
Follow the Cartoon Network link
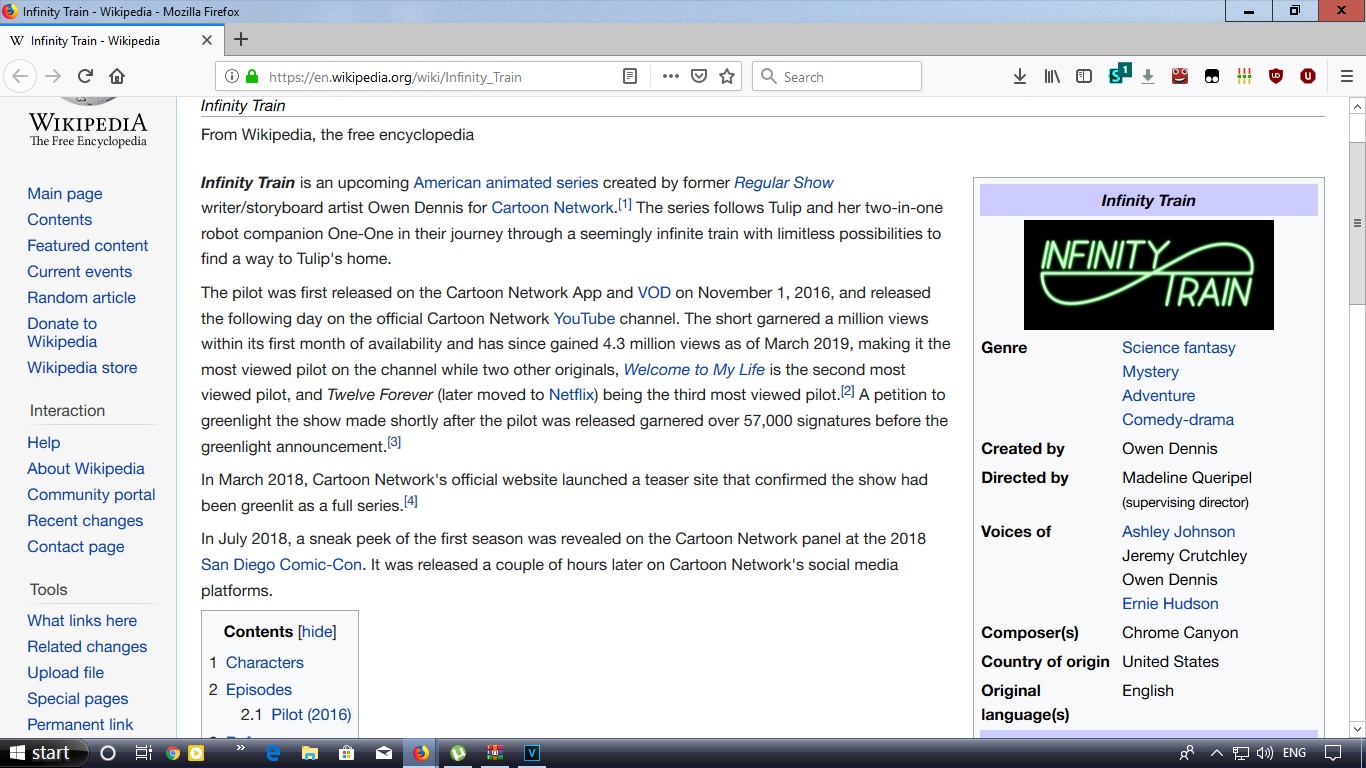(552, 208)
